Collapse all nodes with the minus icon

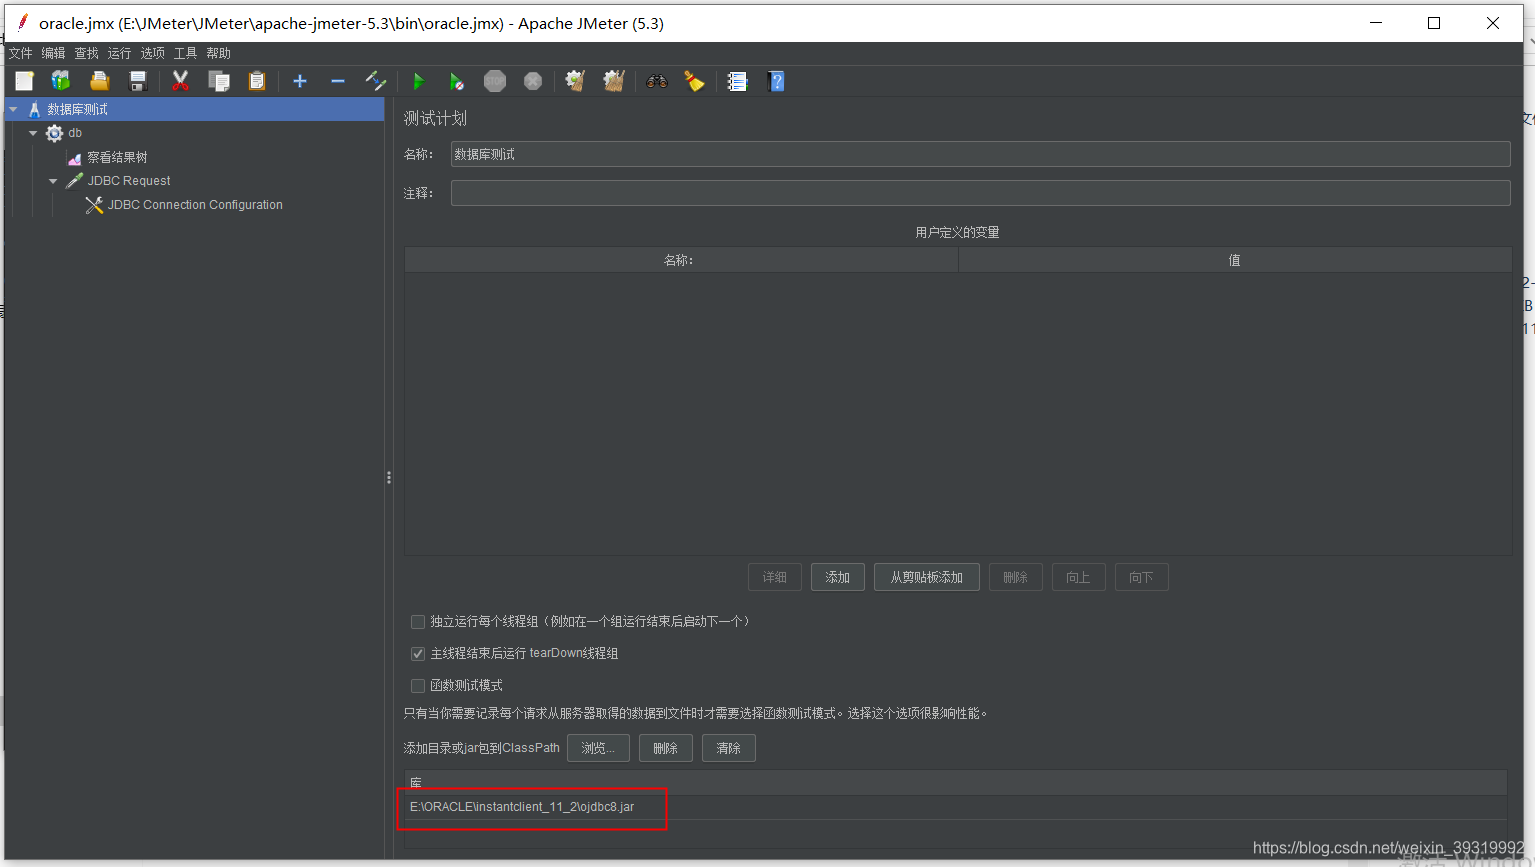tap(338, 81)
